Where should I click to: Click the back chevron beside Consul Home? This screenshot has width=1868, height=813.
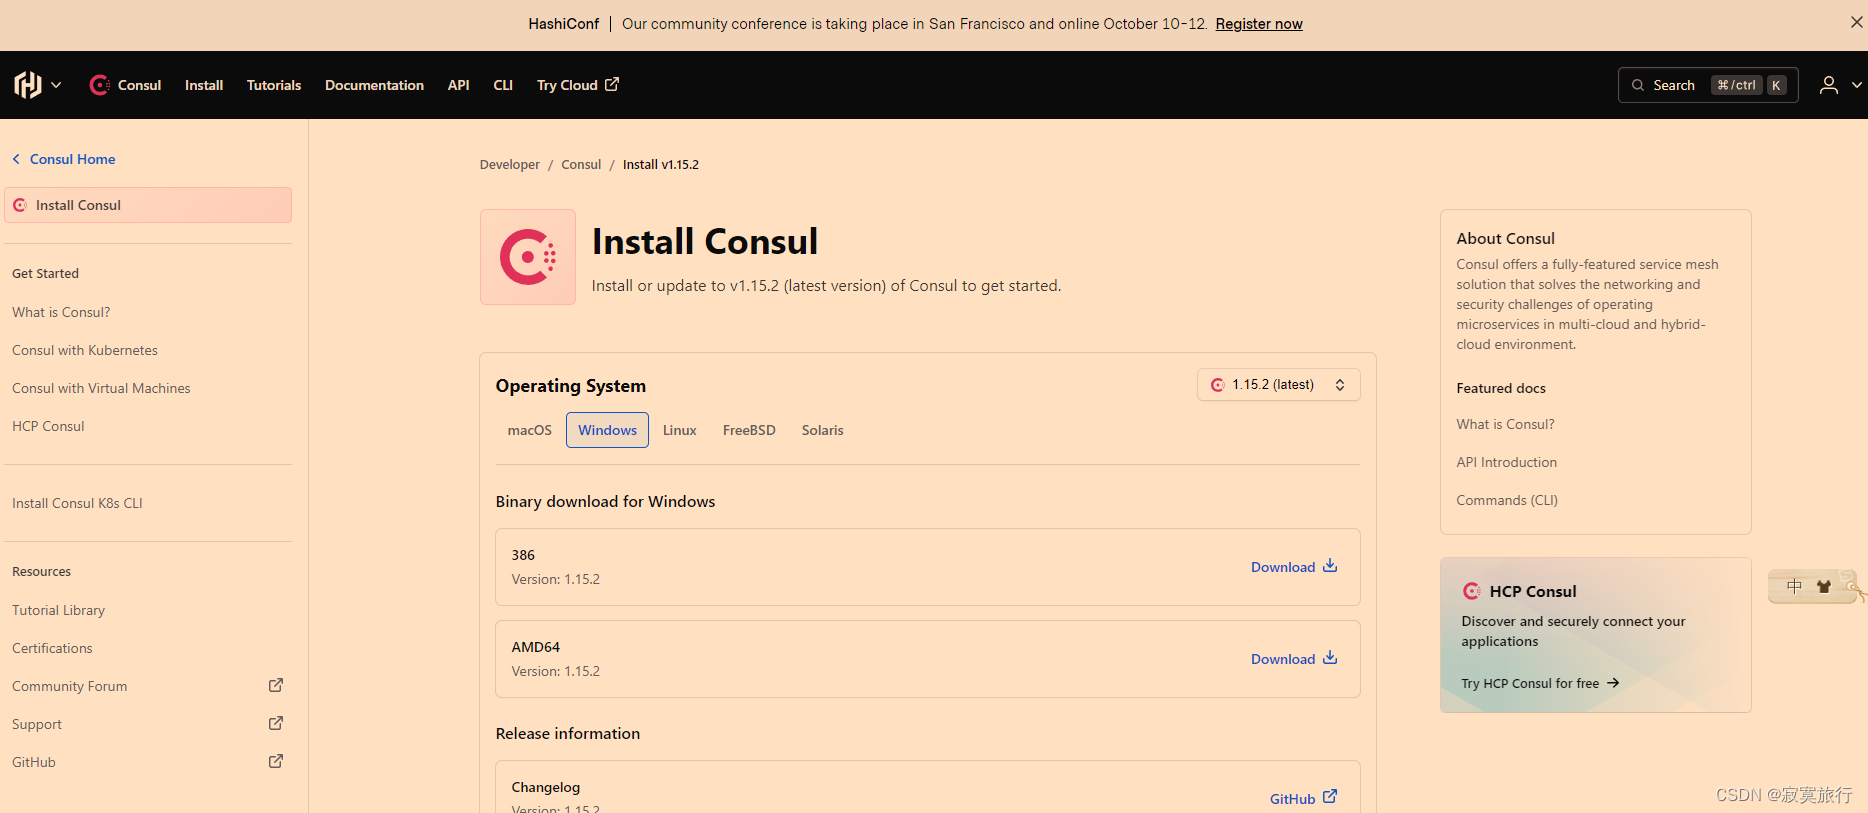tap(16, 159)
